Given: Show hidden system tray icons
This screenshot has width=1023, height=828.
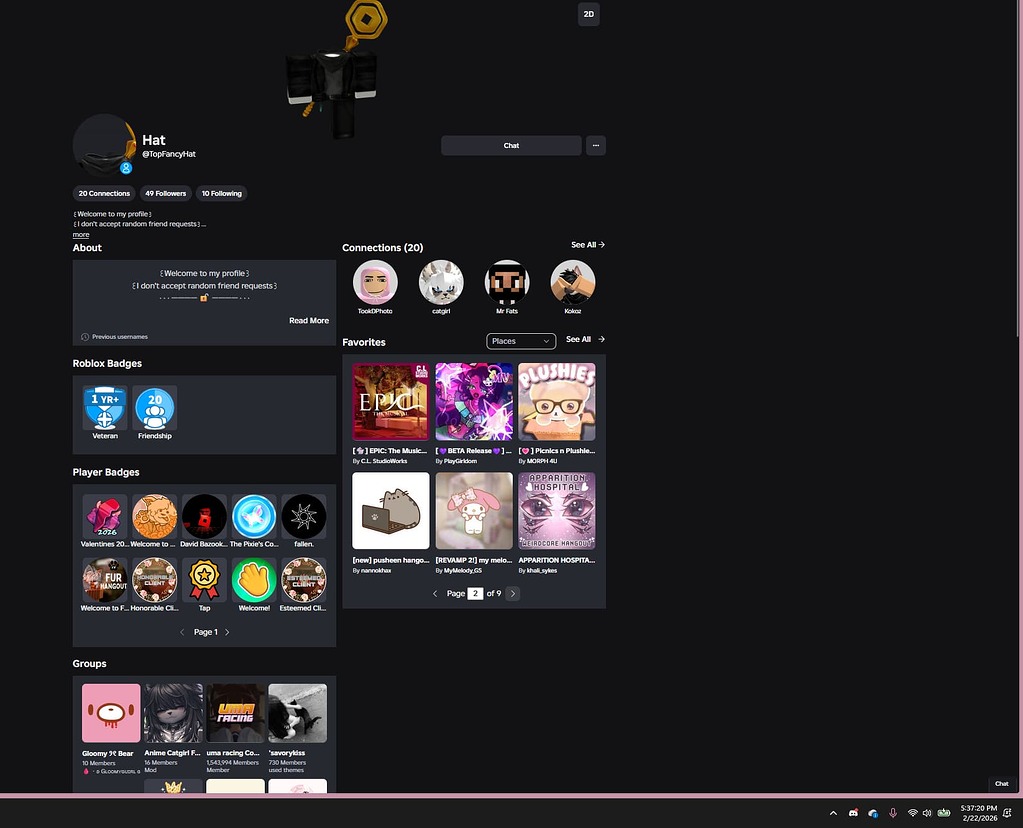Looking at the screenshot, I should (x=833, y=813).
